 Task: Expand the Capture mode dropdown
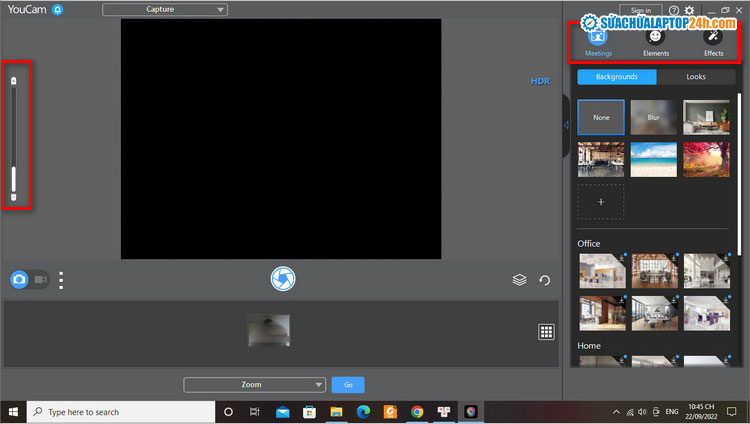(x=165, y=10)
